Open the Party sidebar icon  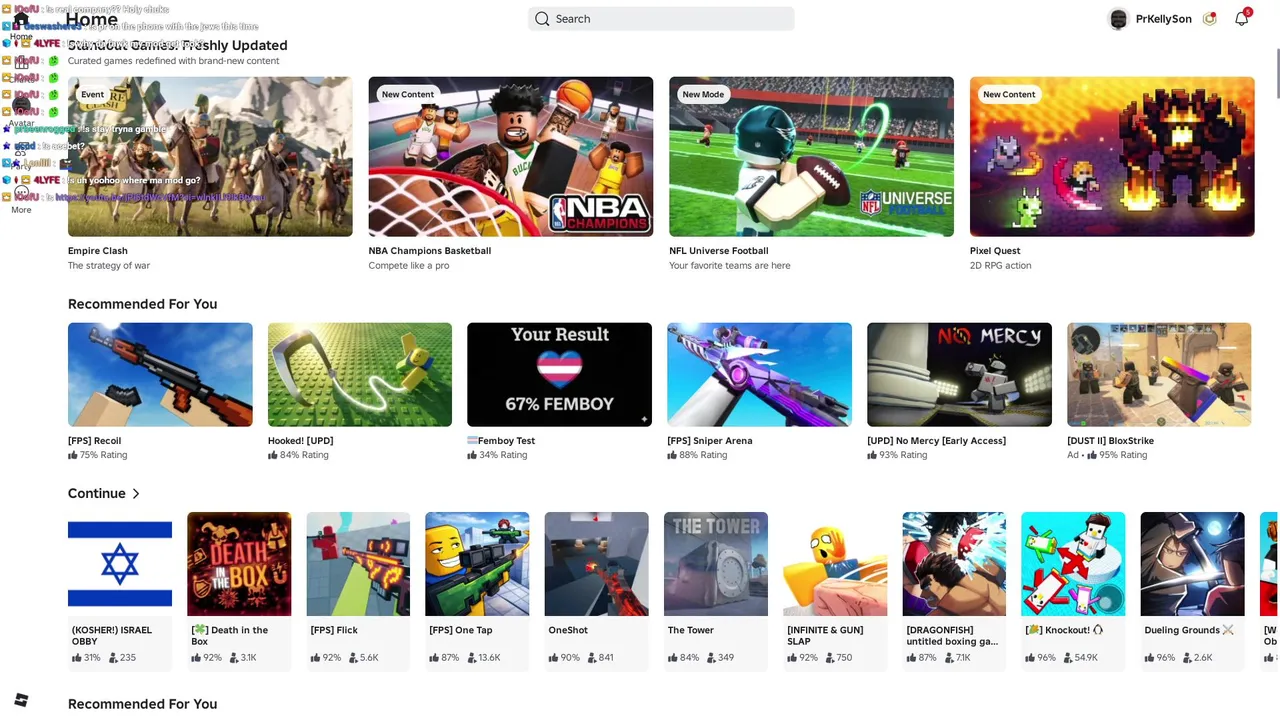coord(21,155)
